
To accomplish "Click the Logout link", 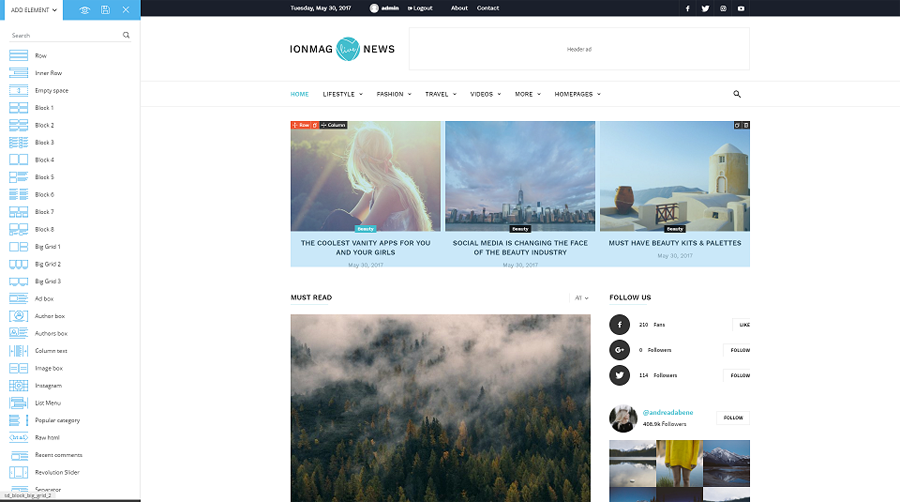I will click(420, 8).
